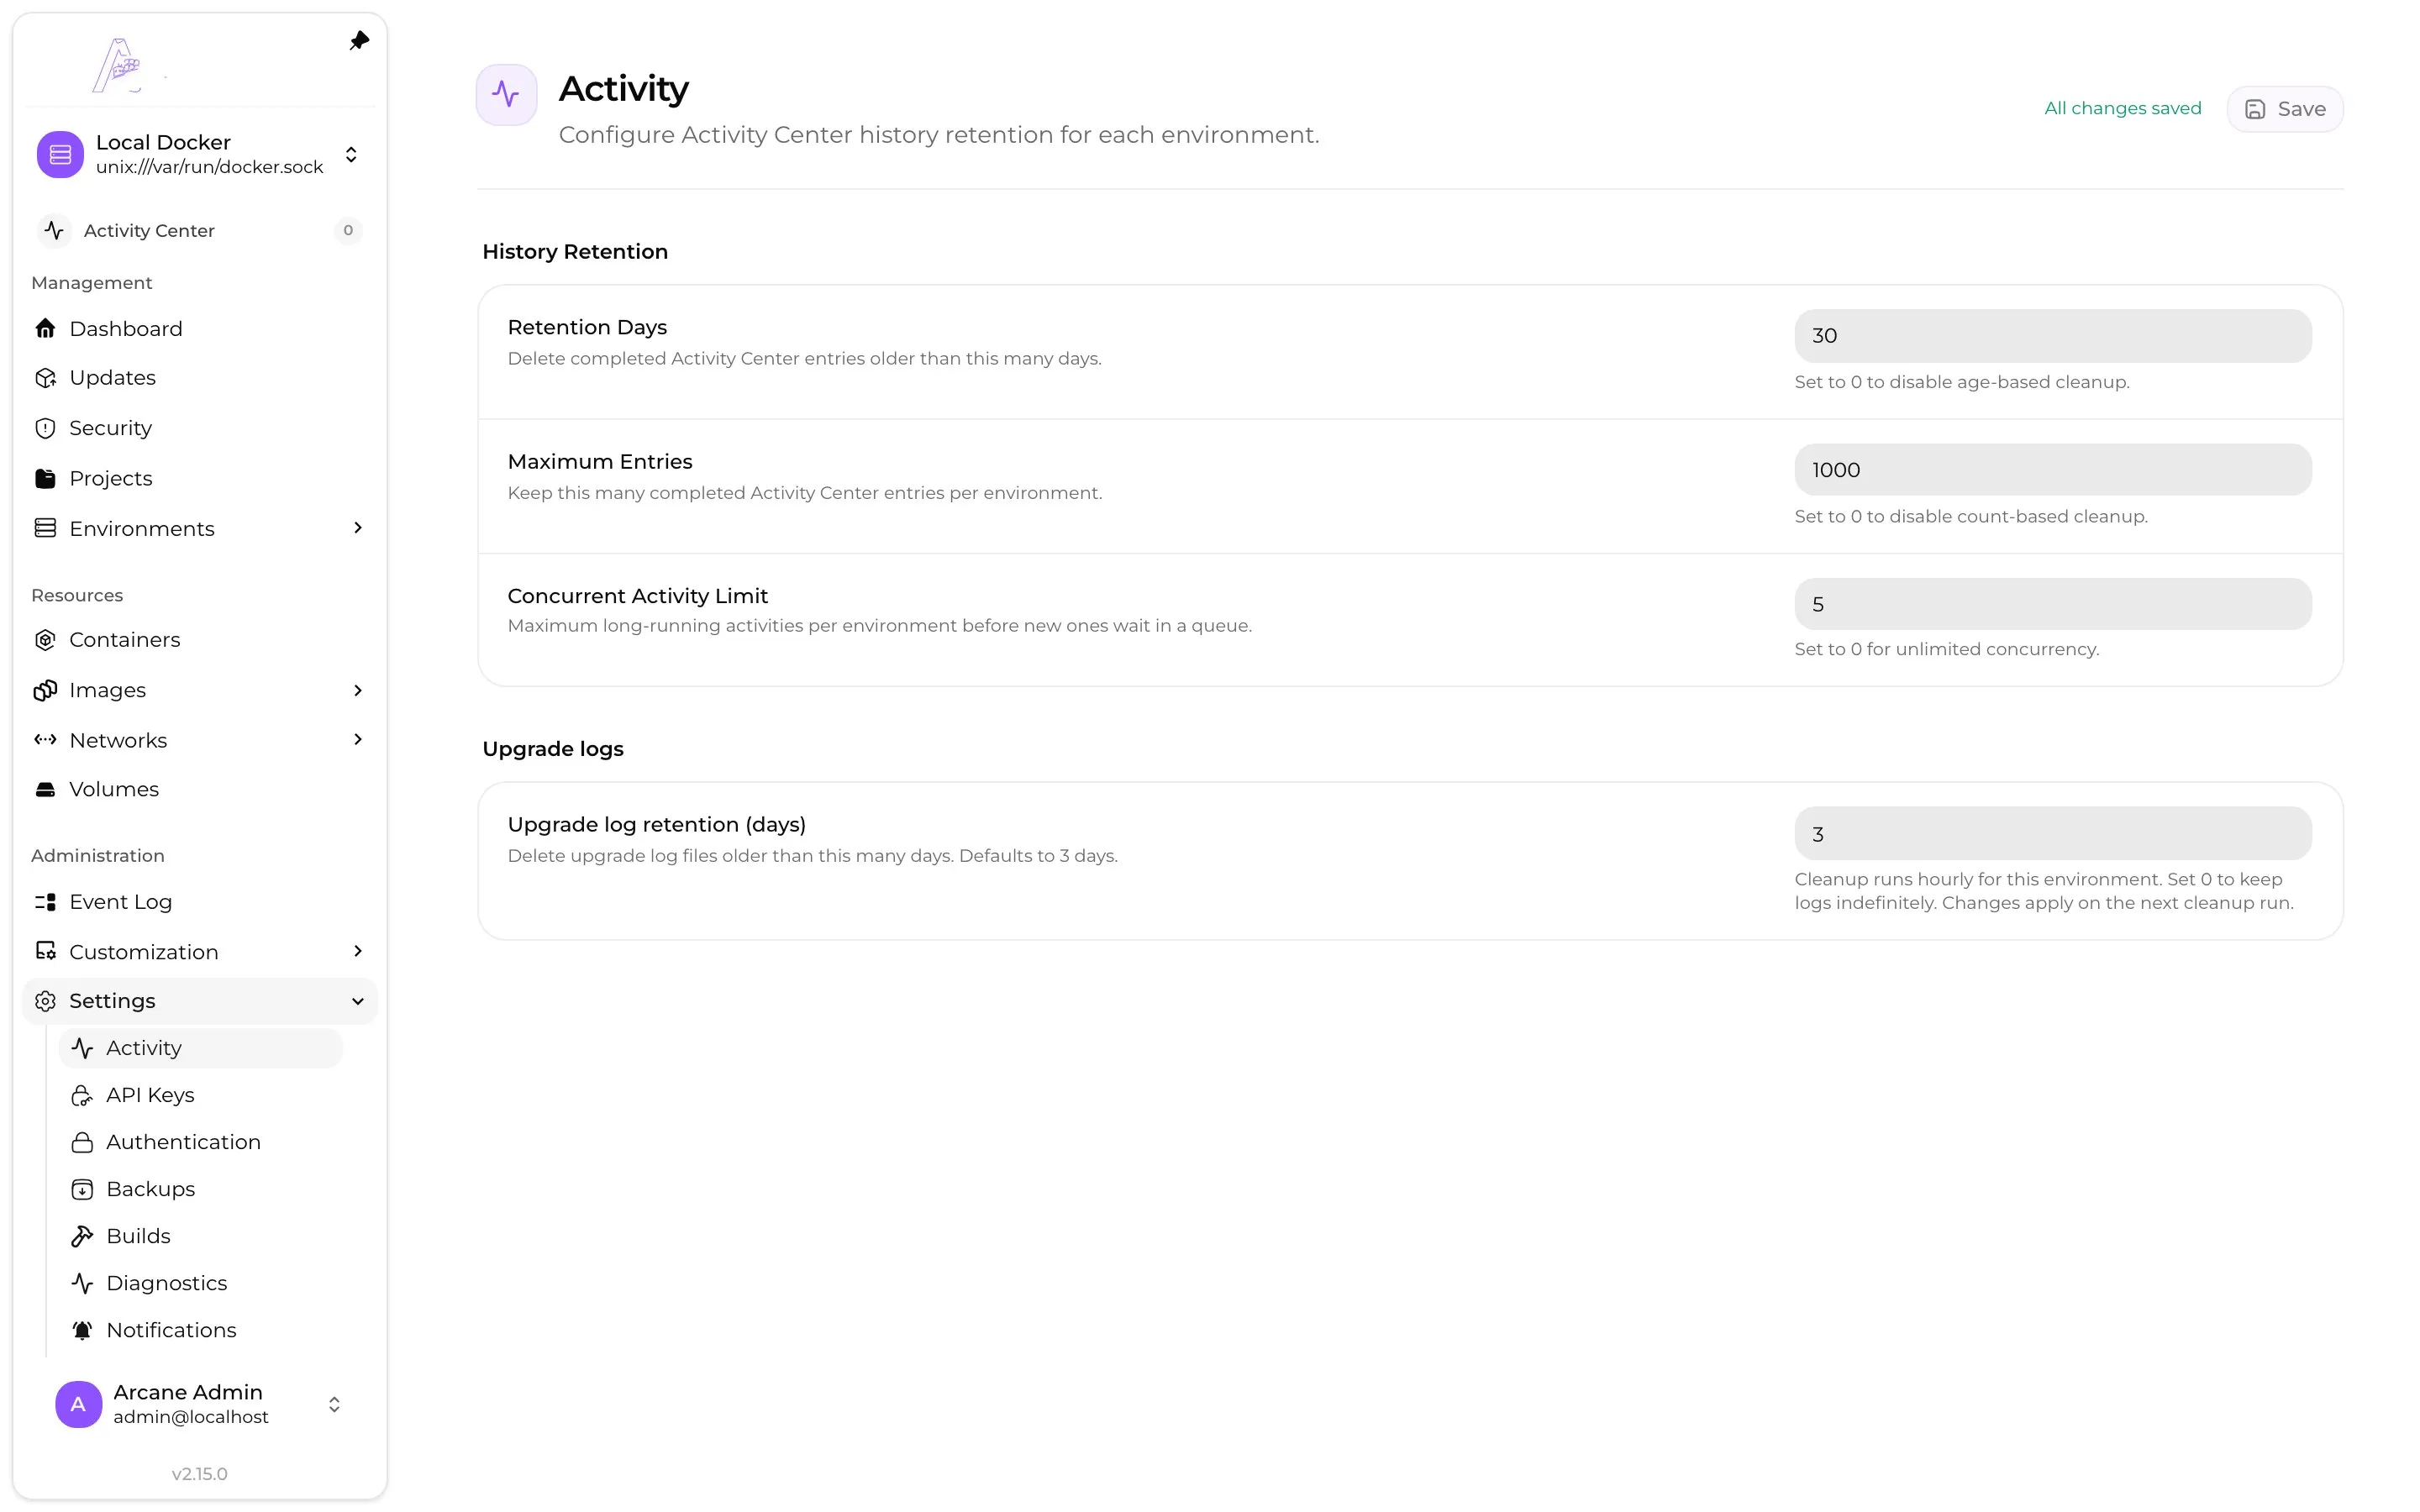This screenshot has height=1512, width=2420.
Task: Collapse the Settings section chevron
Action: click(x=358, y=1001)
